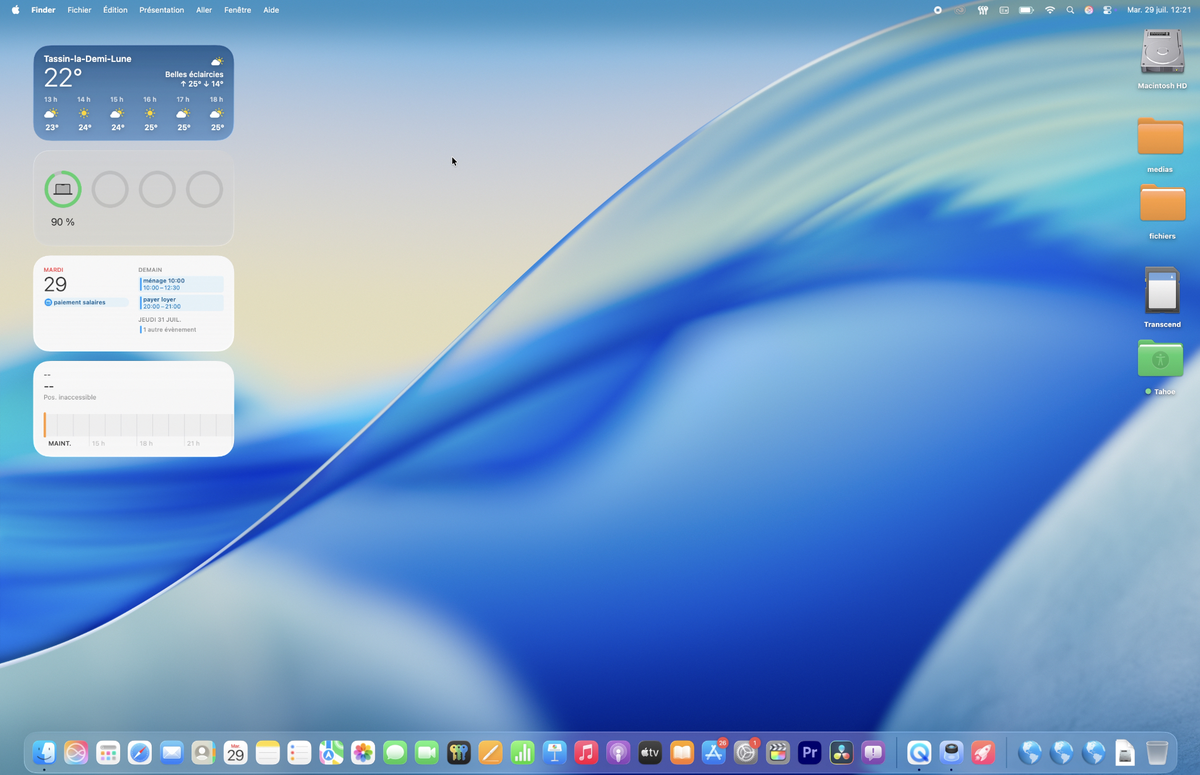This screenshot has height=775, width=1200.
Task: Launch DaVinci Resolve from the Dock
Action: tap(840, 752)
